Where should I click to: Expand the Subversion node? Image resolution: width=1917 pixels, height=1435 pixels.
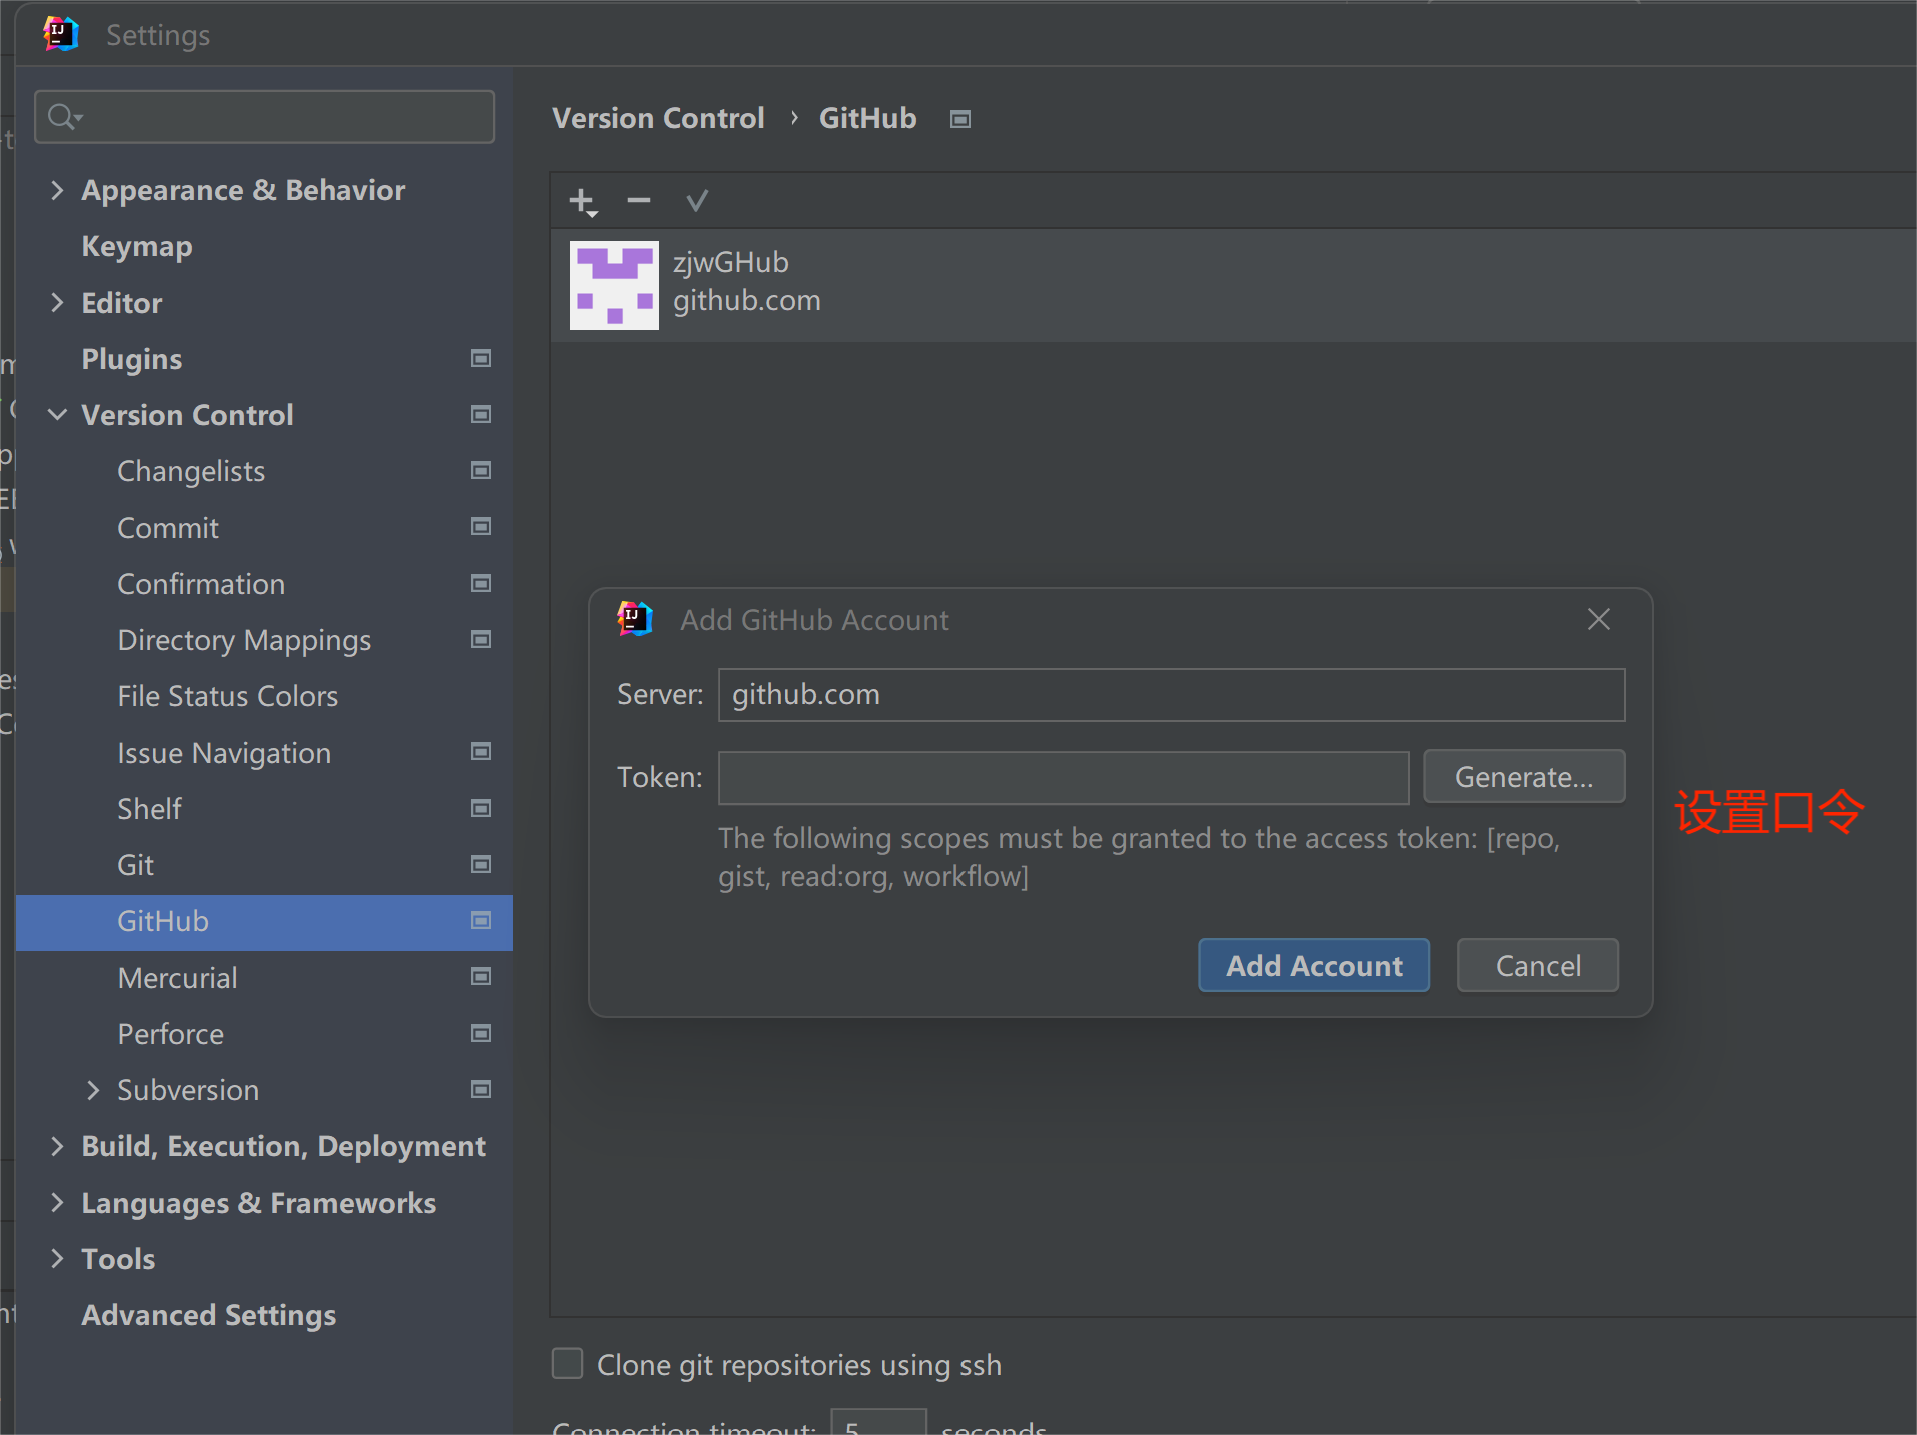pos(93,1089)
